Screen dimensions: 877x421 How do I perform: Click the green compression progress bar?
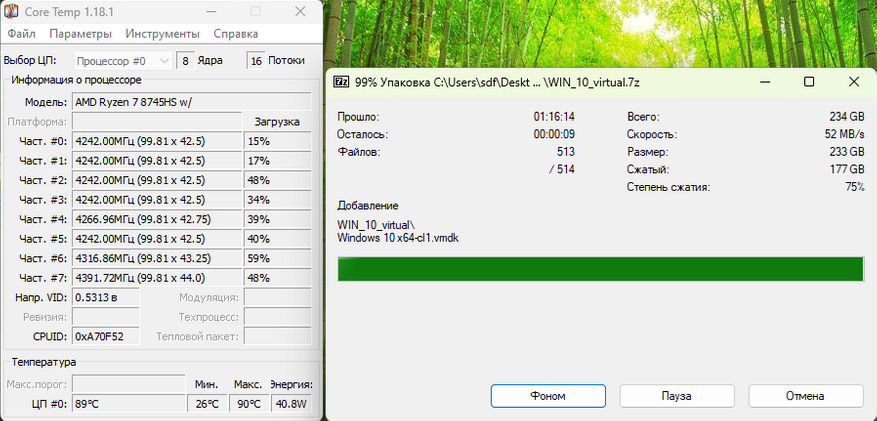[601, 269]
